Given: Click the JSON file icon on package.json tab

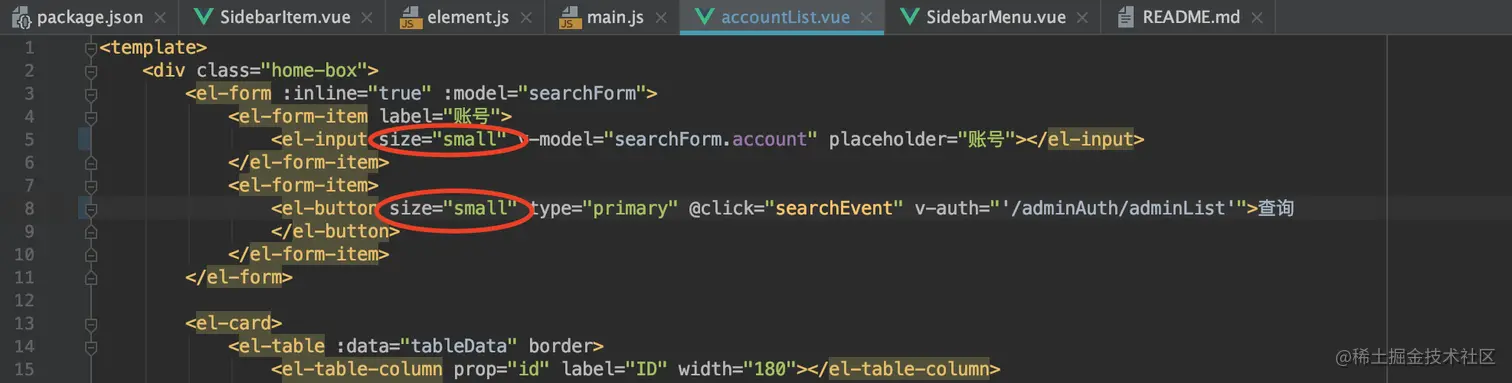Looking at the screenshot, I should 22,17.
